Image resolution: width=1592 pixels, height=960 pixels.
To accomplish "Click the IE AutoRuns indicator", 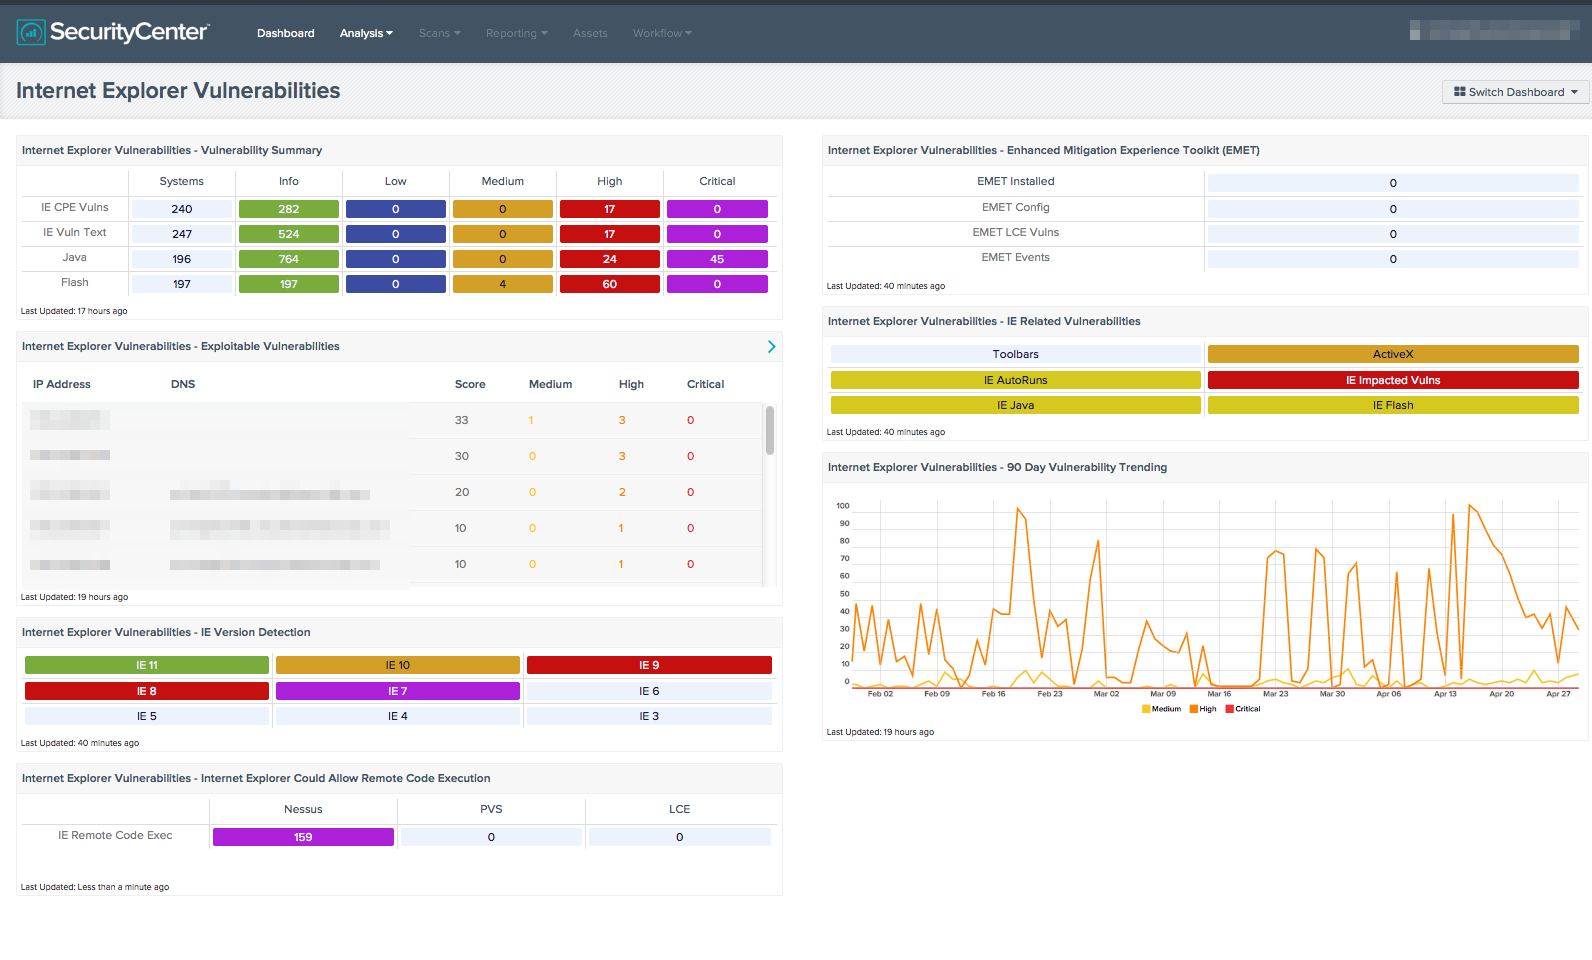I will pos(1016,380).
